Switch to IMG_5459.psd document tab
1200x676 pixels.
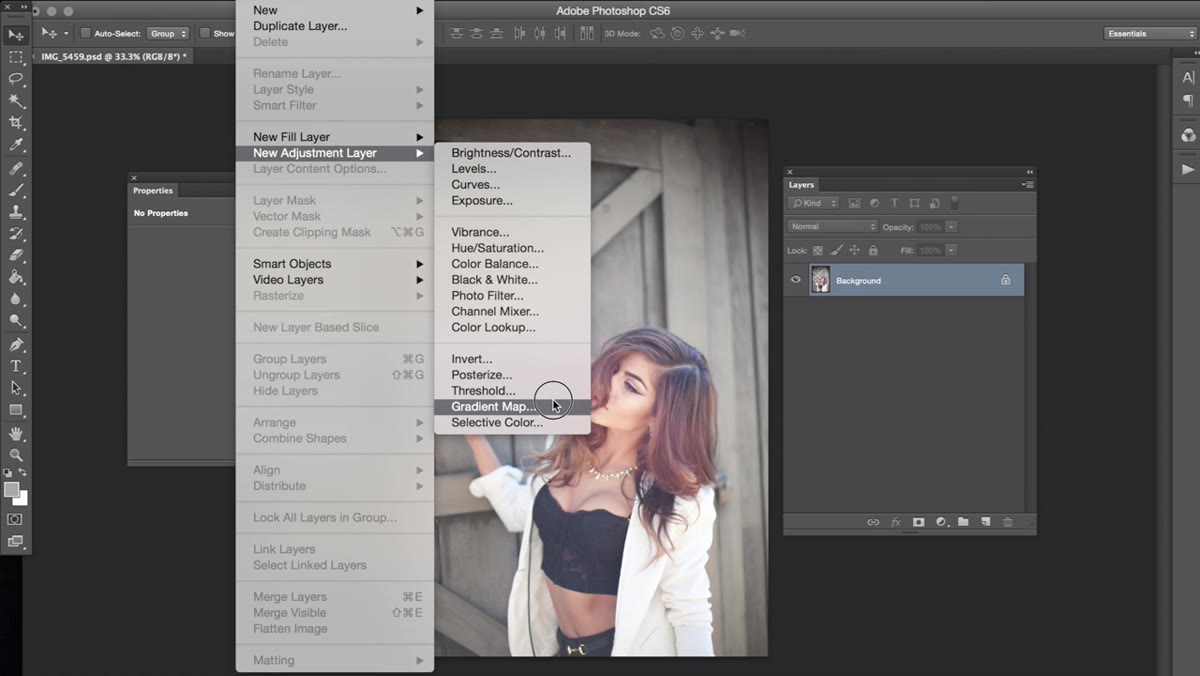click(112, 57)
